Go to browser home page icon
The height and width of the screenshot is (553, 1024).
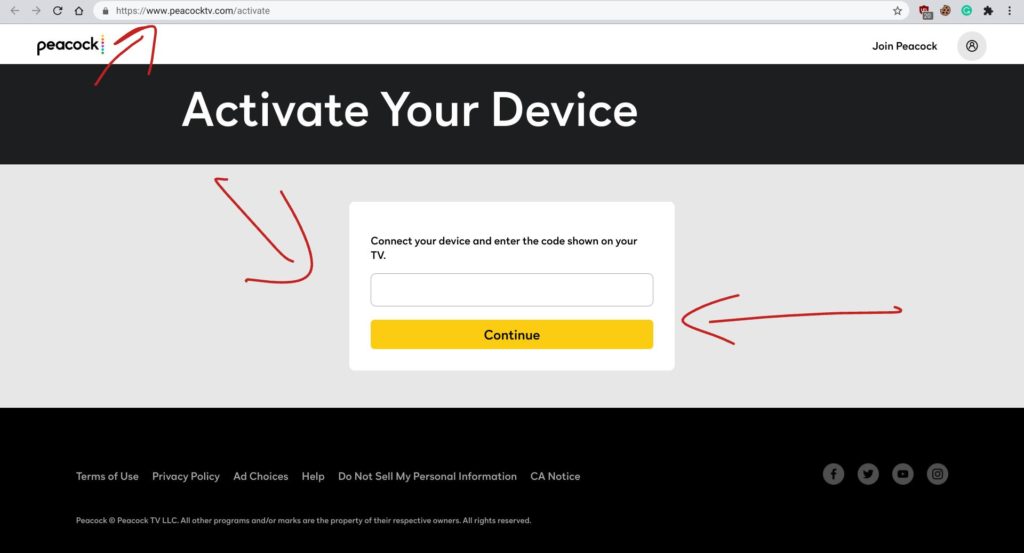click(79, 11)
